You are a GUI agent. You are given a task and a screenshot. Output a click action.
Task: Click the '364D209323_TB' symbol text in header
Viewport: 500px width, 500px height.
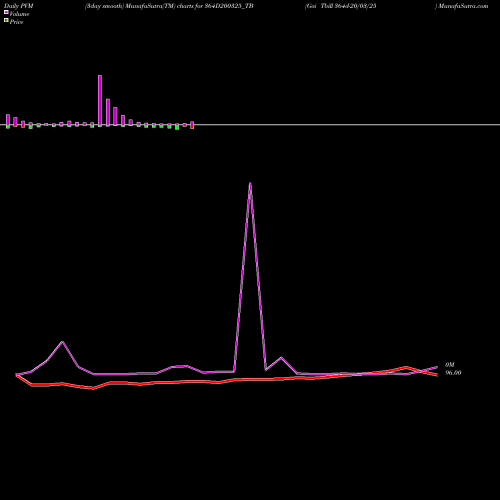click(229, 6)
